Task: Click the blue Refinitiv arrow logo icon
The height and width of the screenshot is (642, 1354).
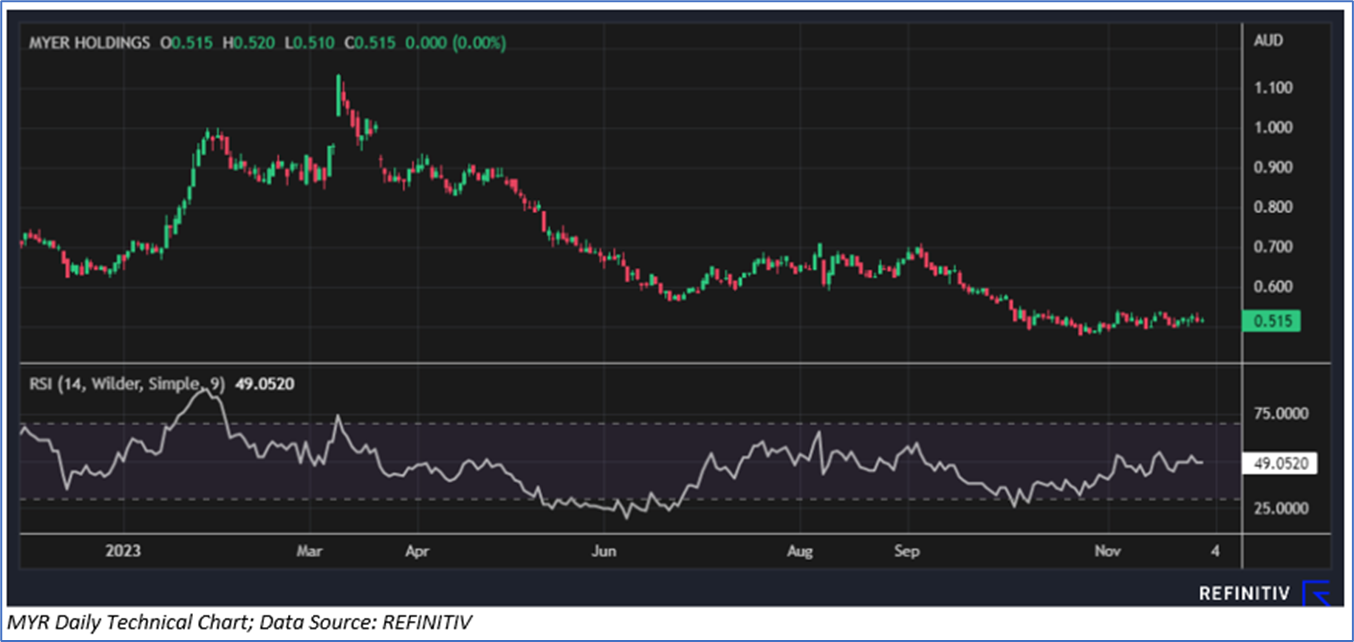Action: pos(1318,593)
